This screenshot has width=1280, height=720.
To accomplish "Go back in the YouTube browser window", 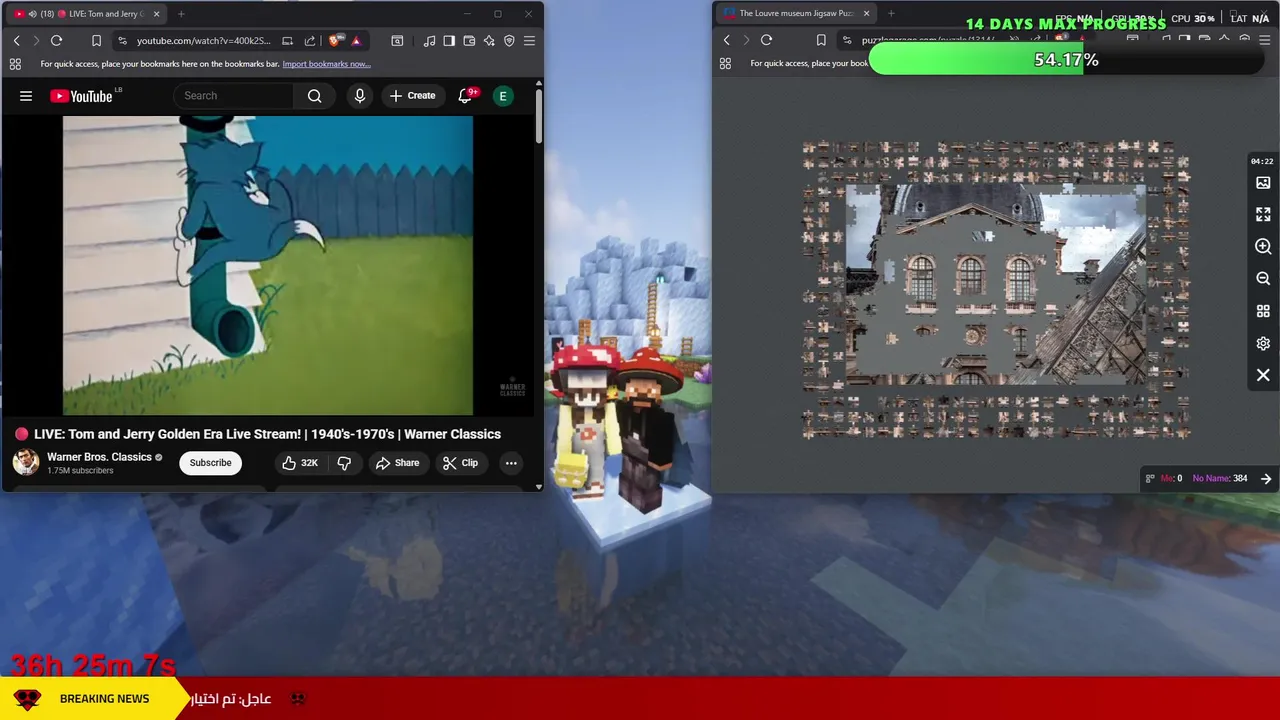I will coord(16,41).
